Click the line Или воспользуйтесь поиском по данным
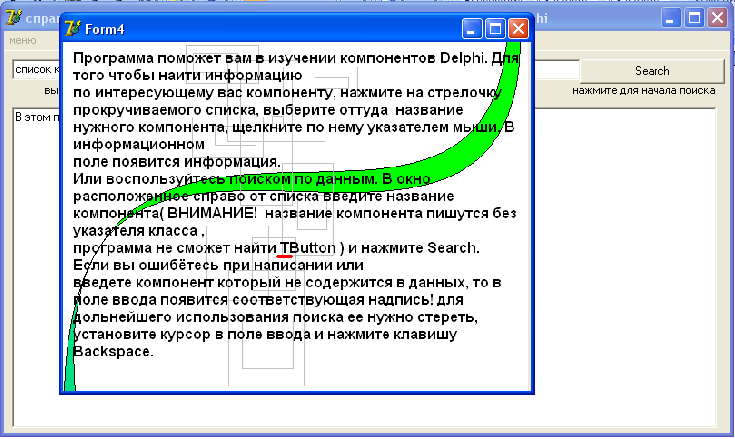 pos(252,179)
